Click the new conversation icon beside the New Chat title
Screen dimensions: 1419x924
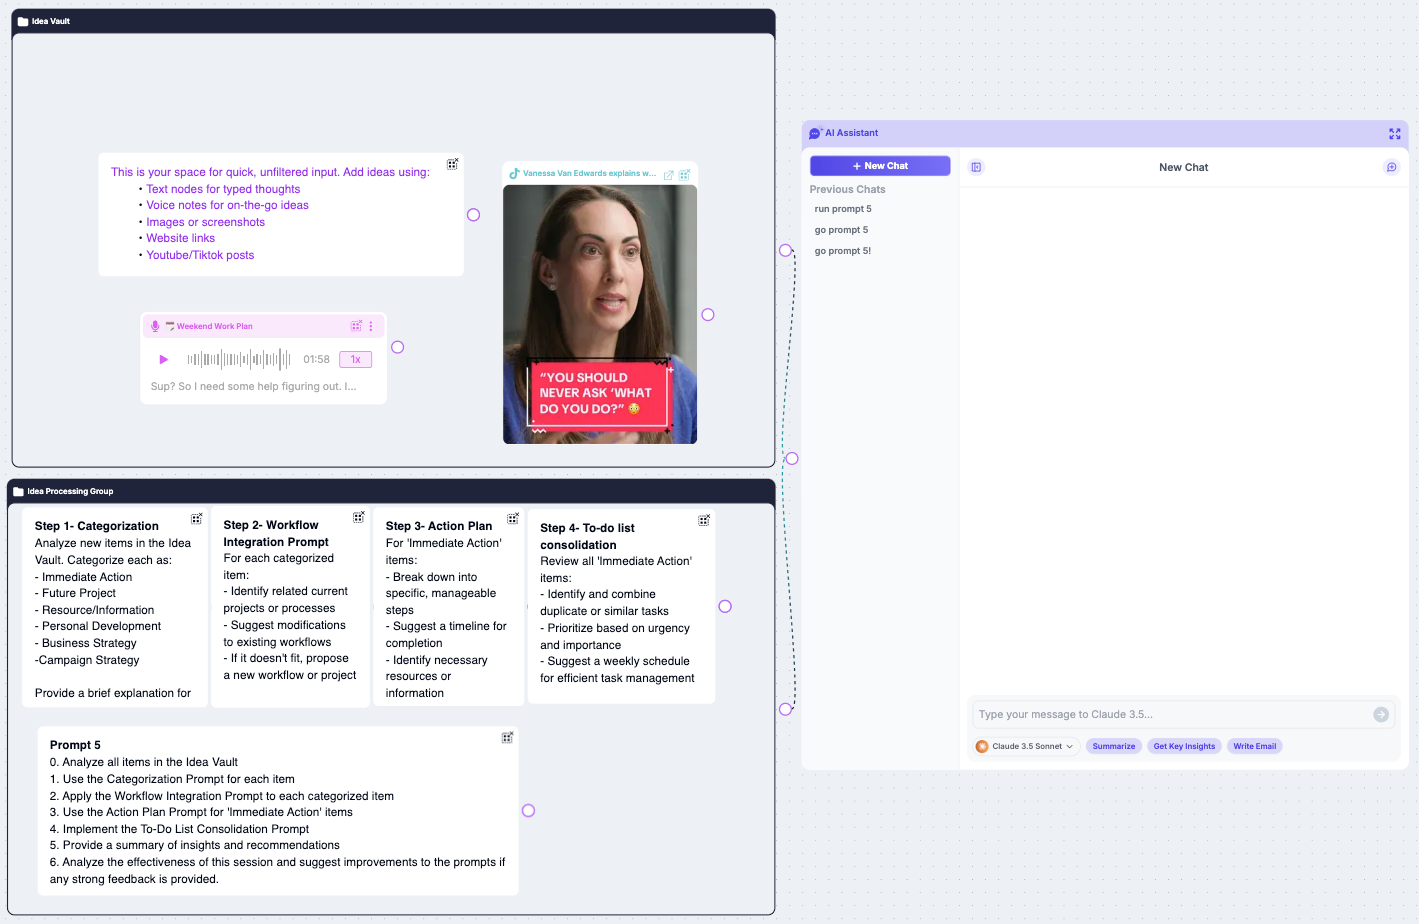point(1391,168)
